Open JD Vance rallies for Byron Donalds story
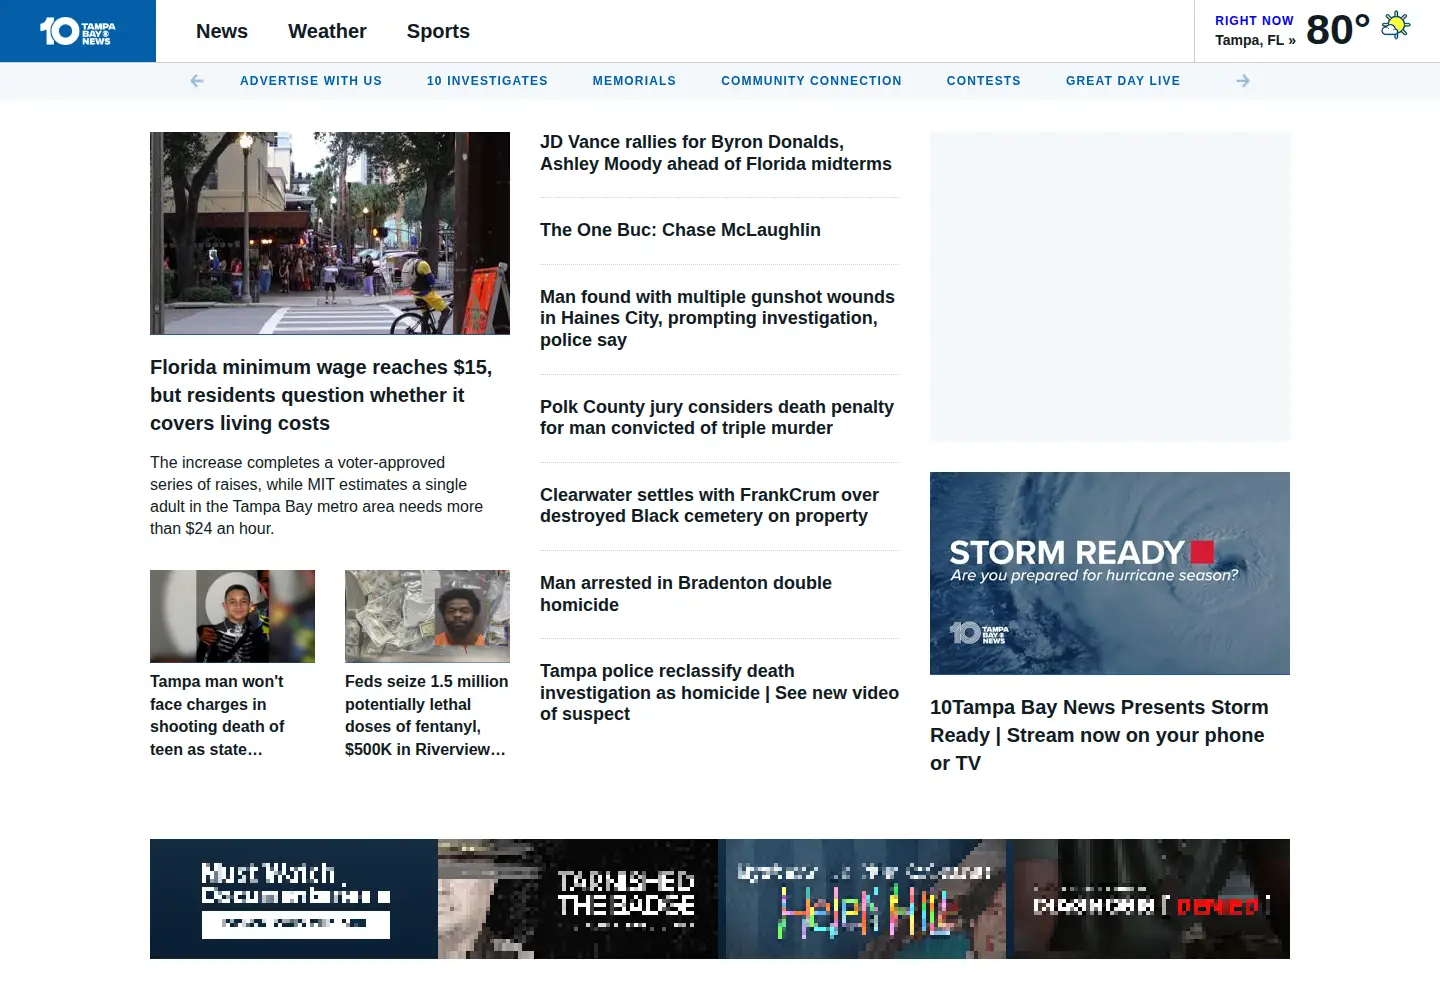 click(716, 153)
